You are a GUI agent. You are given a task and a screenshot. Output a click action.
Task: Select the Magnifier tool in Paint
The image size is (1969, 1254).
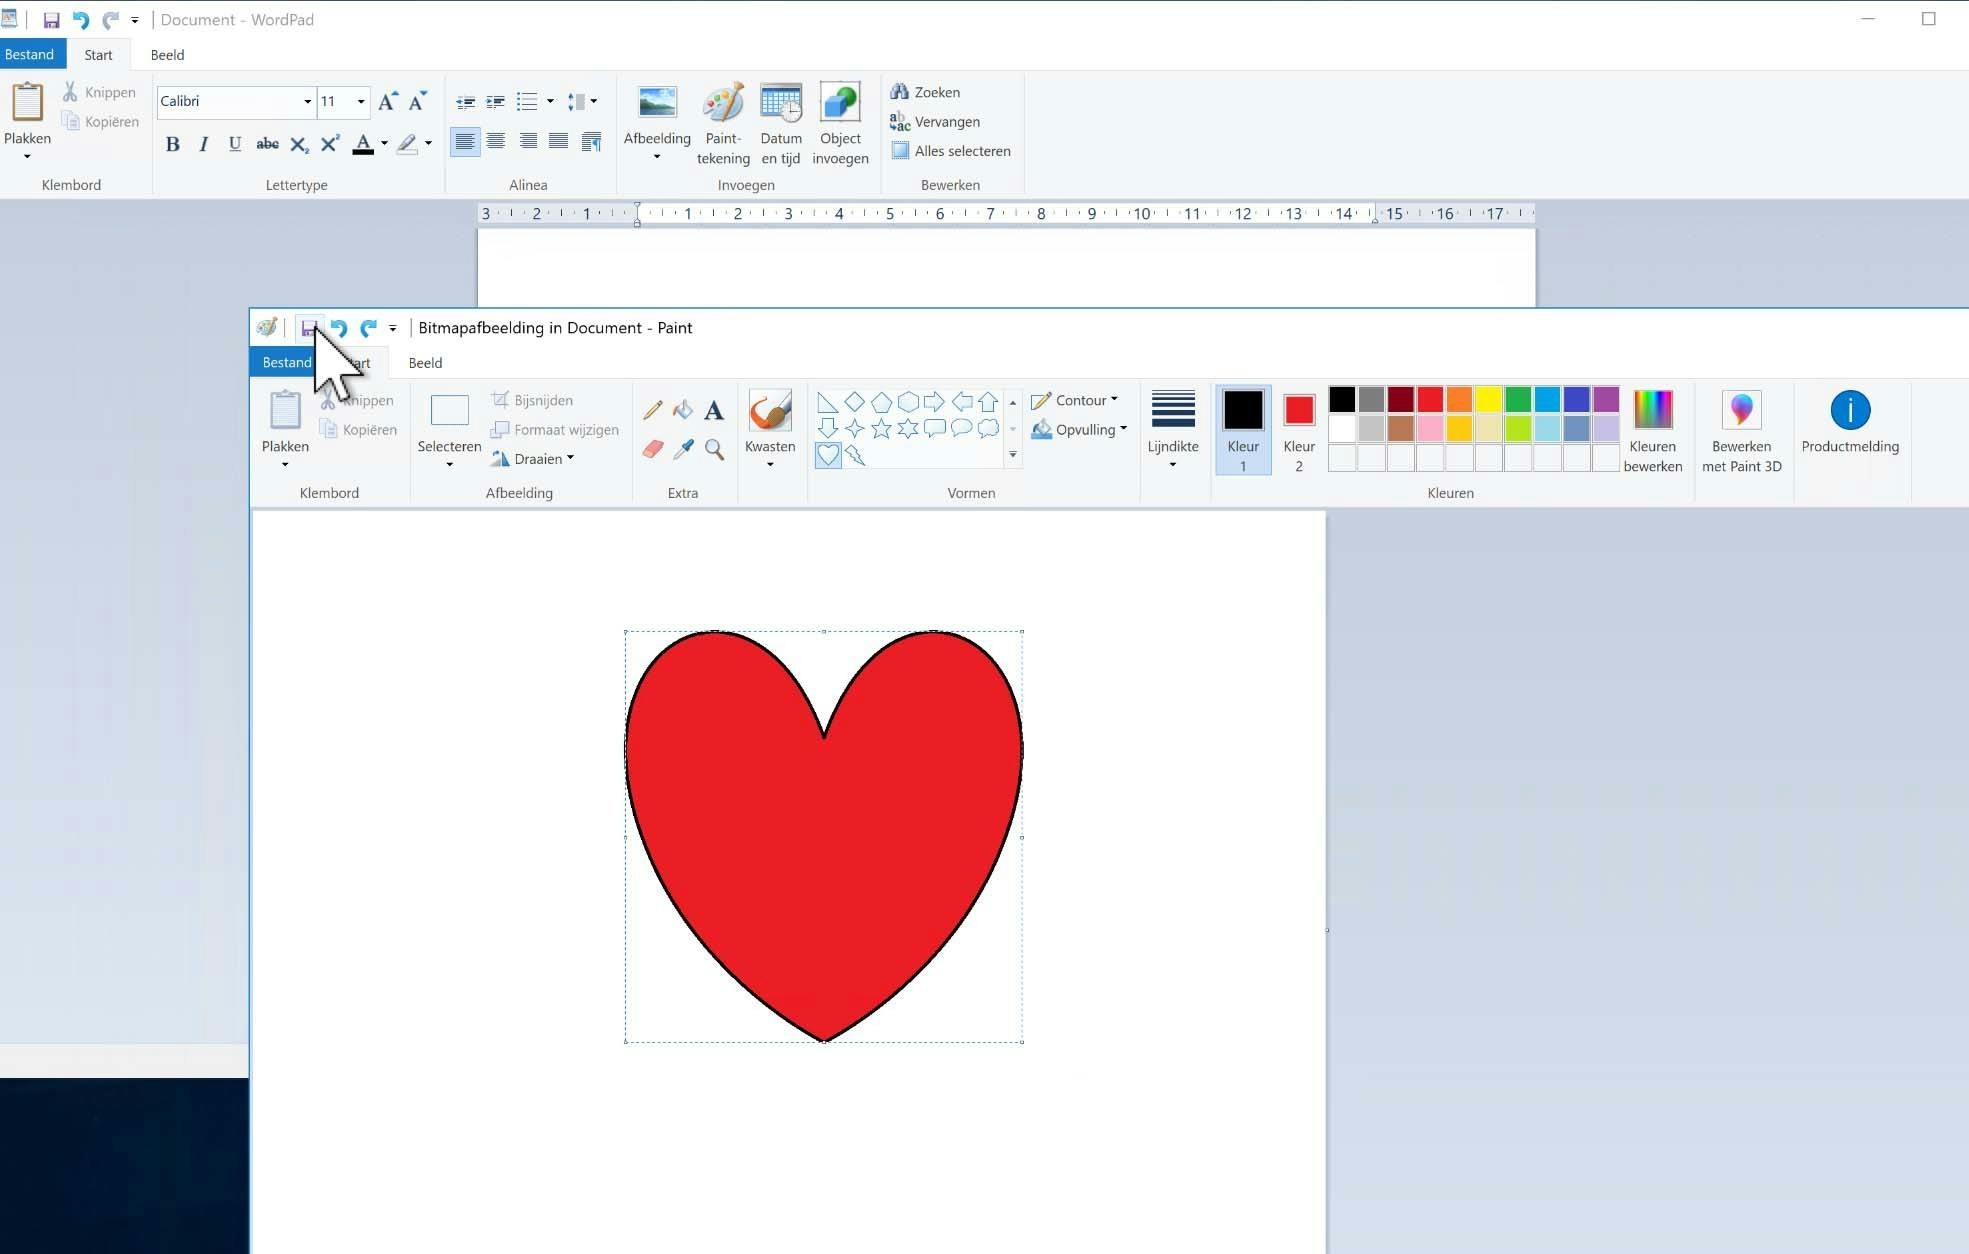[714, 449]
